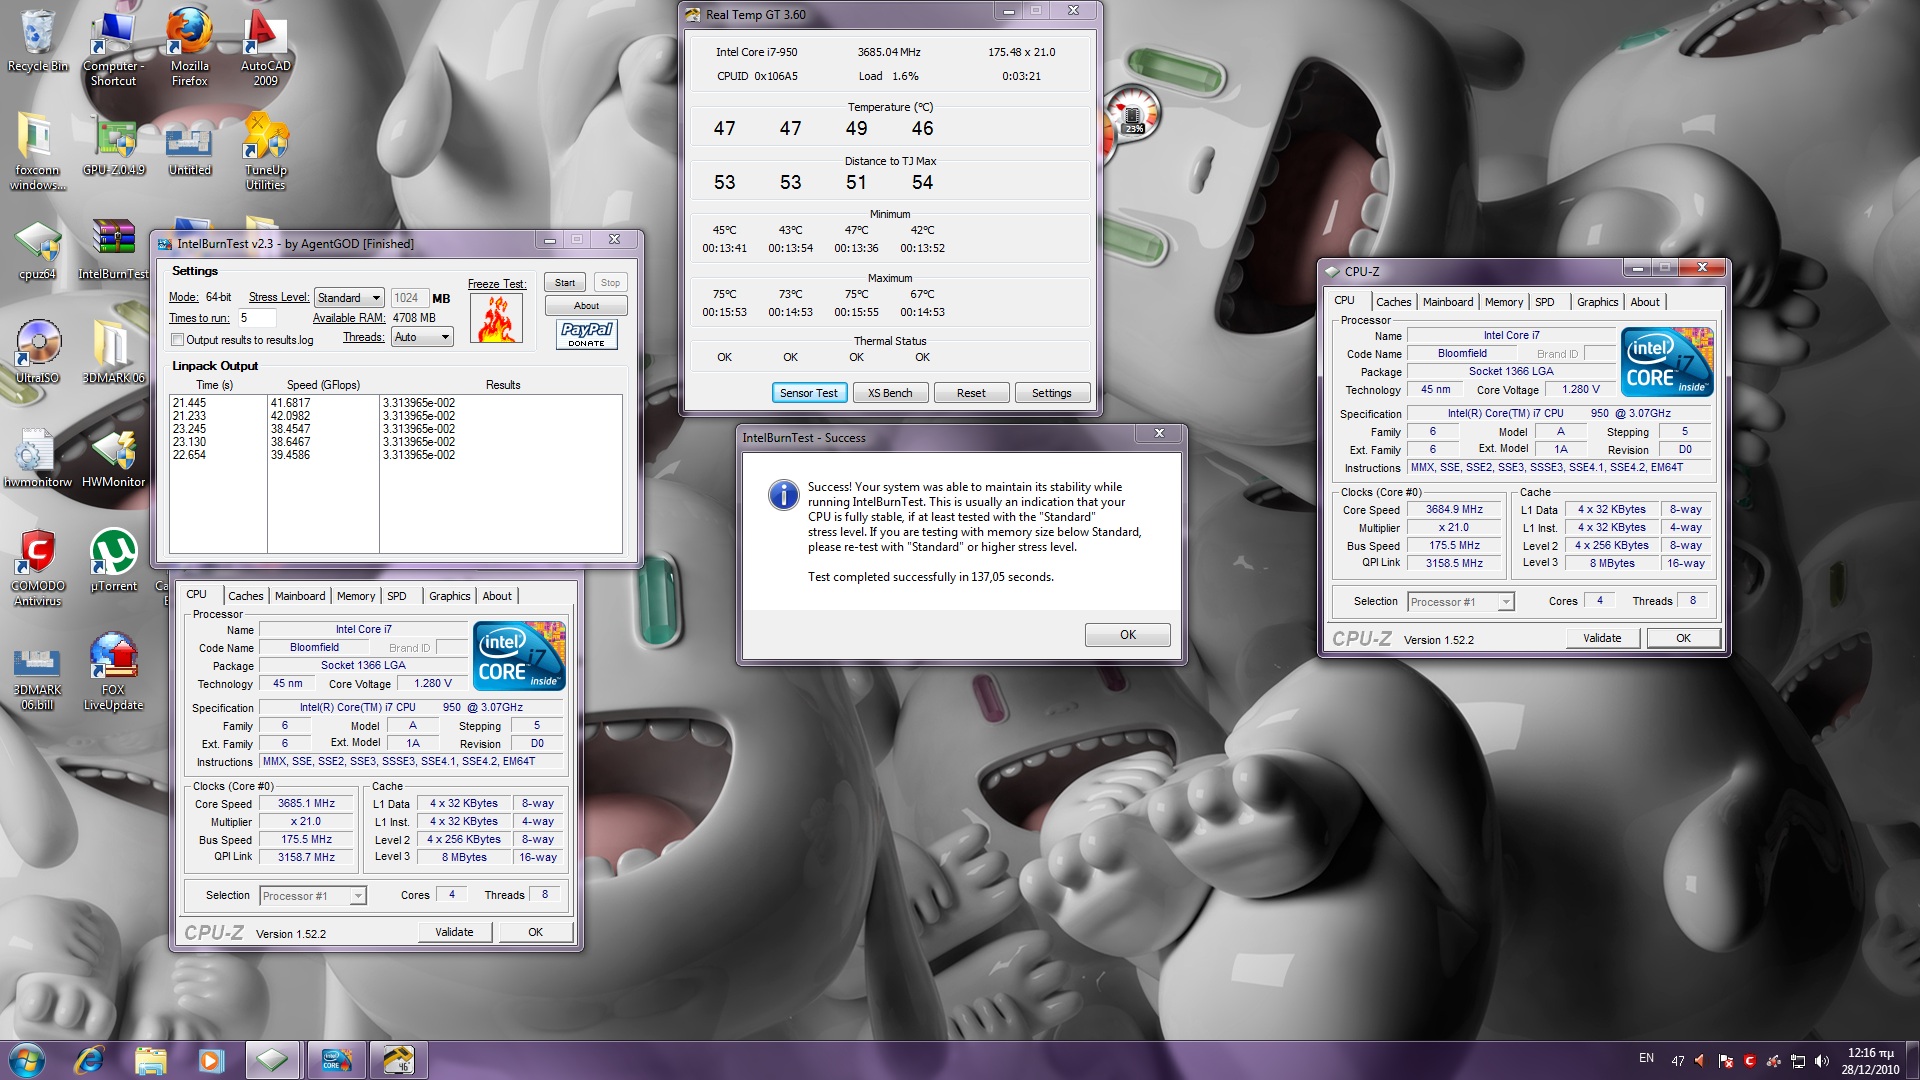Open the Computer Shortcut desktop icon
Screen dimensions: 1920x1080
click(x=113, y=47)
